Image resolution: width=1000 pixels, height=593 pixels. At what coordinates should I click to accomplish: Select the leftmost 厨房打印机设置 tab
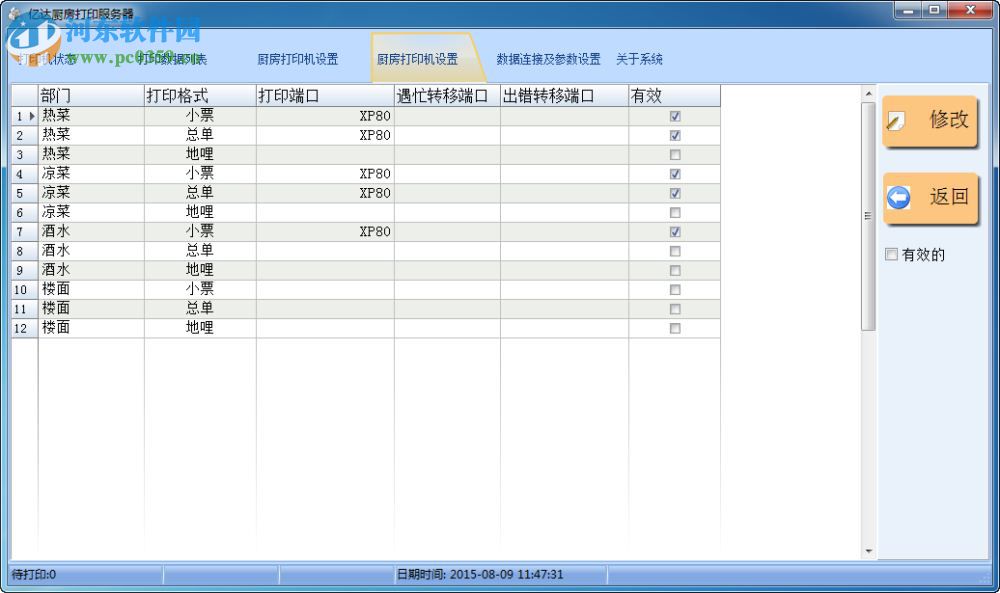(x=300, y=58)
